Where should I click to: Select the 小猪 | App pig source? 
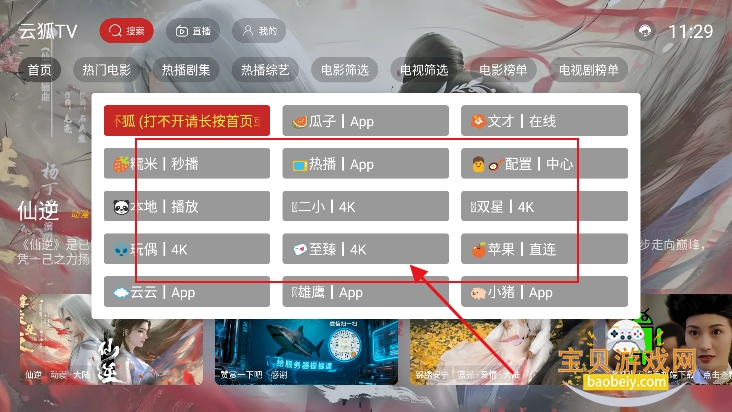(x=544, y=292)
